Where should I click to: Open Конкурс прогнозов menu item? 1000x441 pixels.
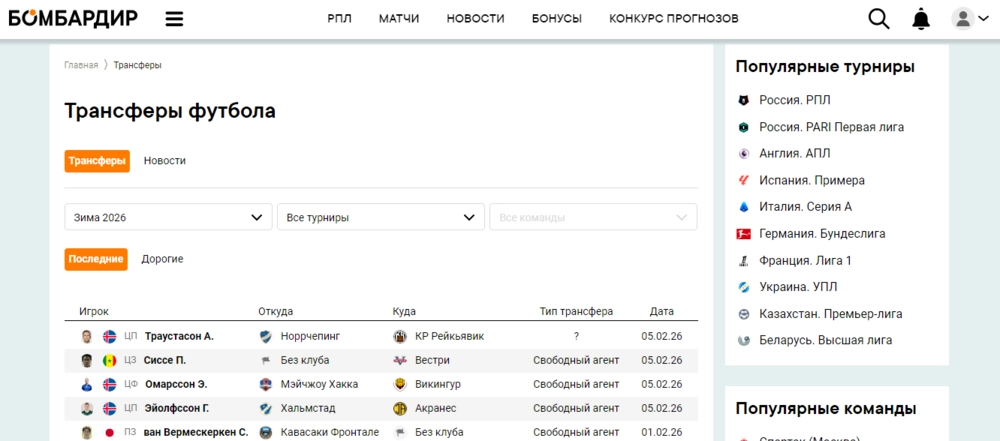tap(674, 19)
